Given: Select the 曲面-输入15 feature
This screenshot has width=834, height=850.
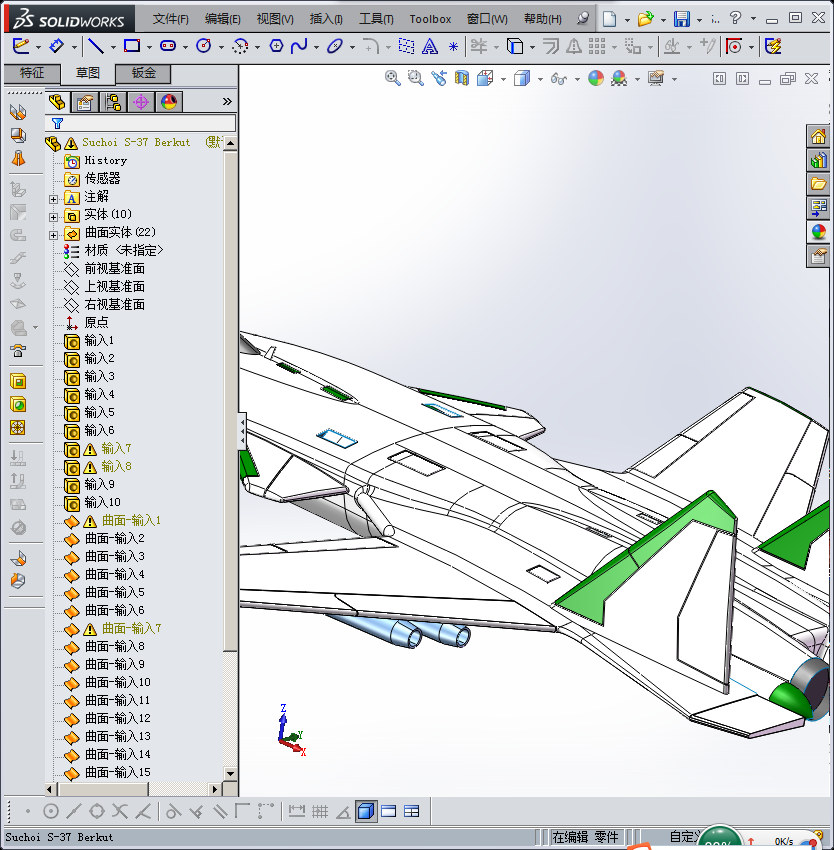Looking at the screenshot, I should (118, 772).
